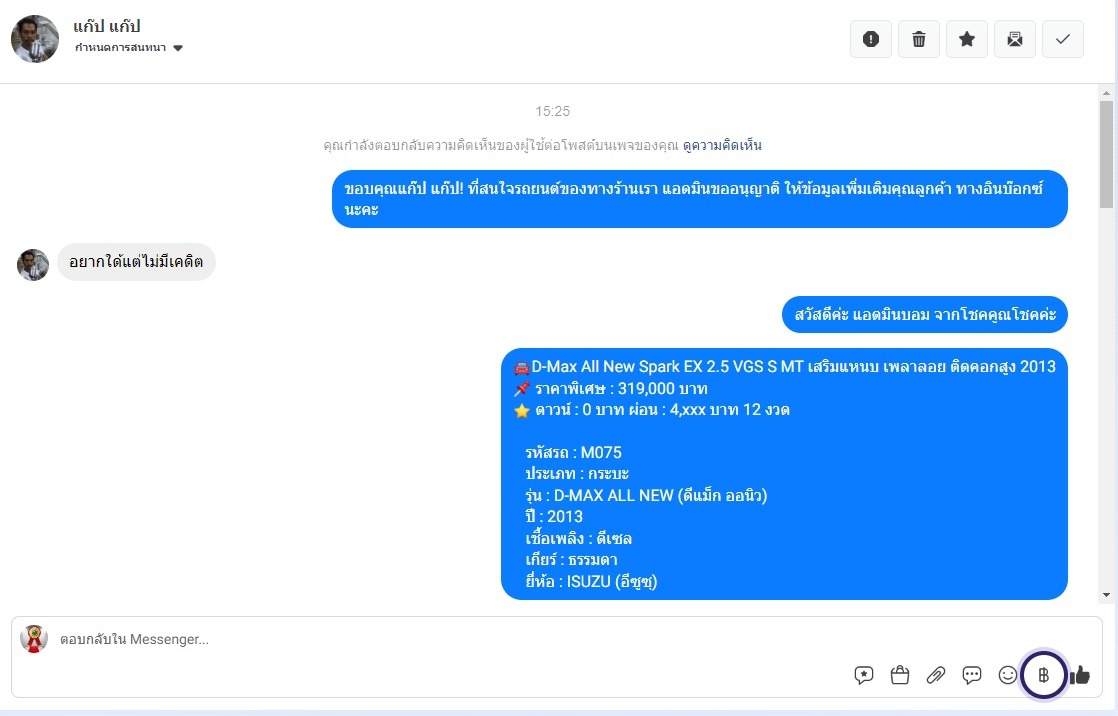Open the customer's profile picture in header
Viewport: 1118px width, 716px height.
coord(35,39)
